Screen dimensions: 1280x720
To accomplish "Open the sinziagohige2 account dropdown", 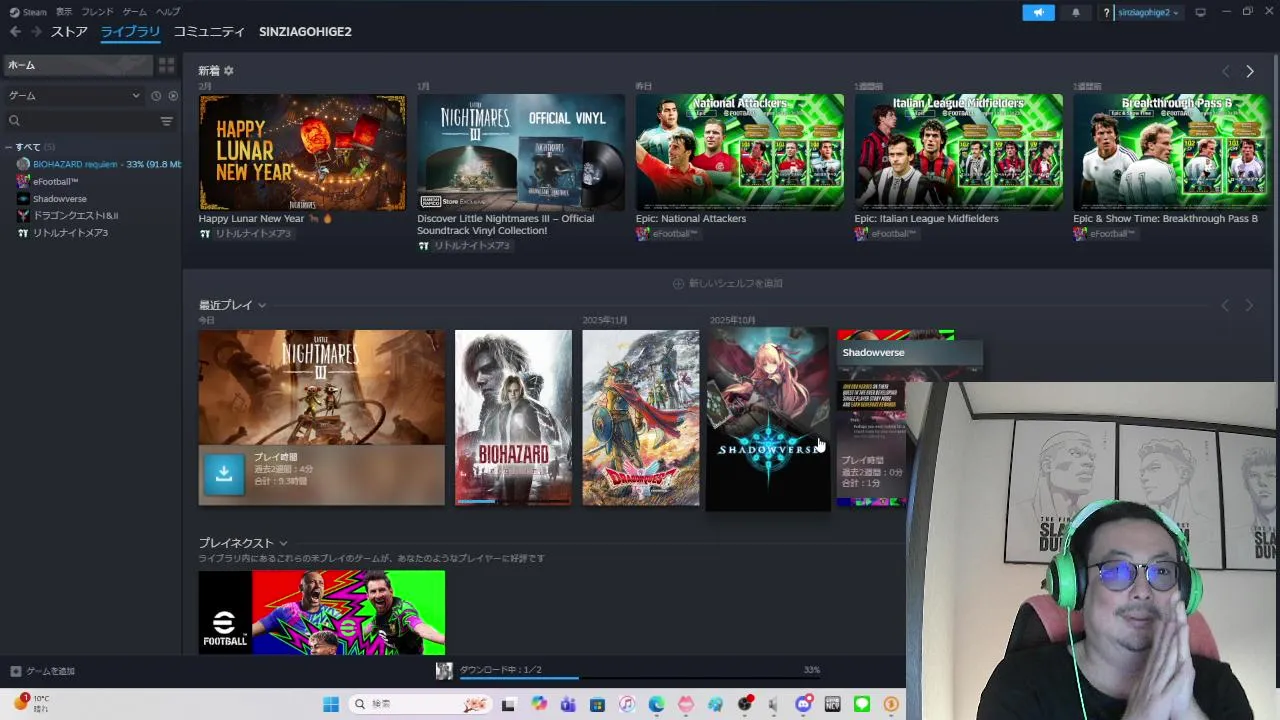I will coord(1148,12).
